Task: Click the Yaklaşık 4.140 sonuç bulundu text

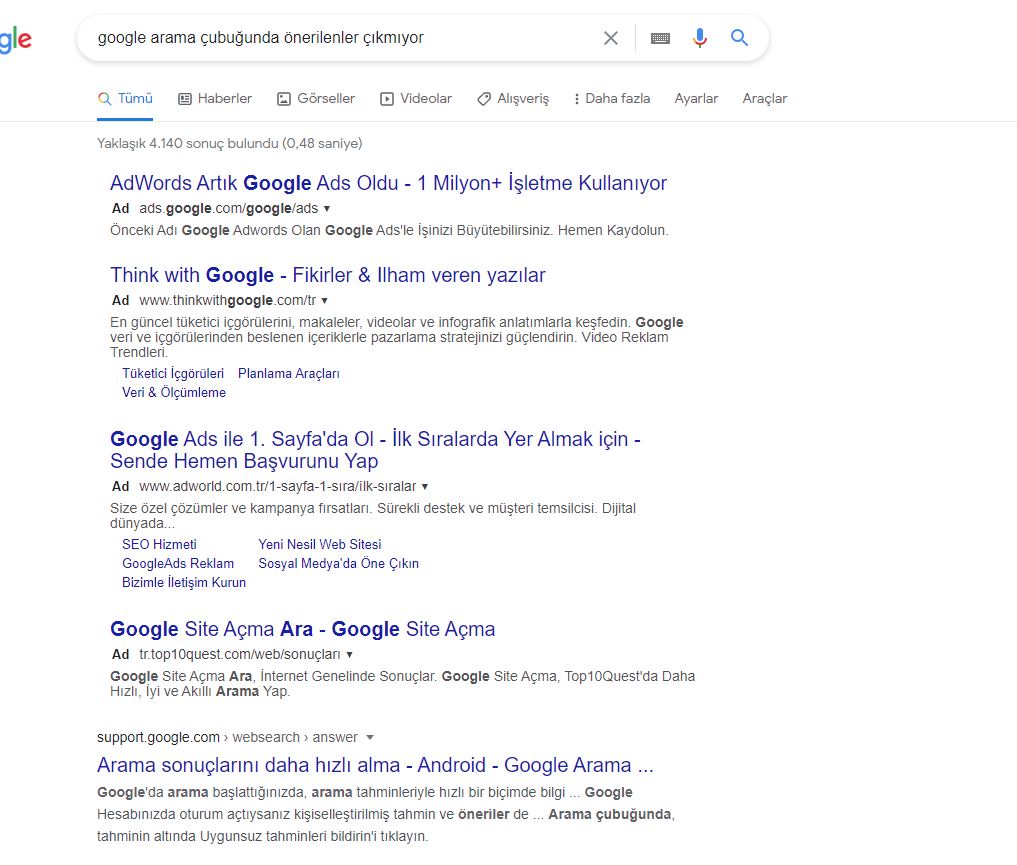Action: [230, 143]
